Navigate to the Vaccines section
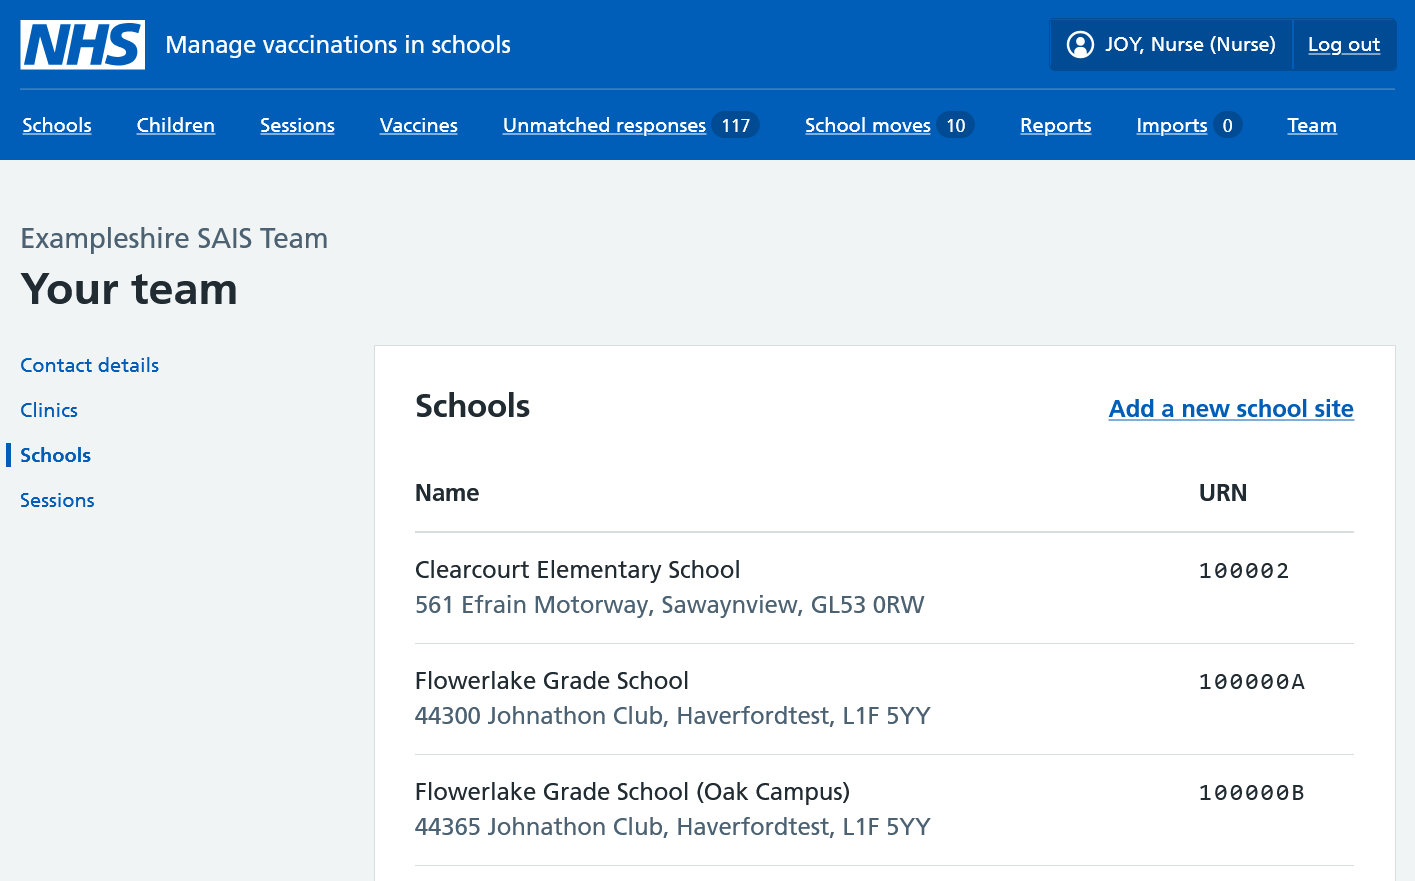Viewport: 1415px width, 881px height. click(x=418, y=125)
